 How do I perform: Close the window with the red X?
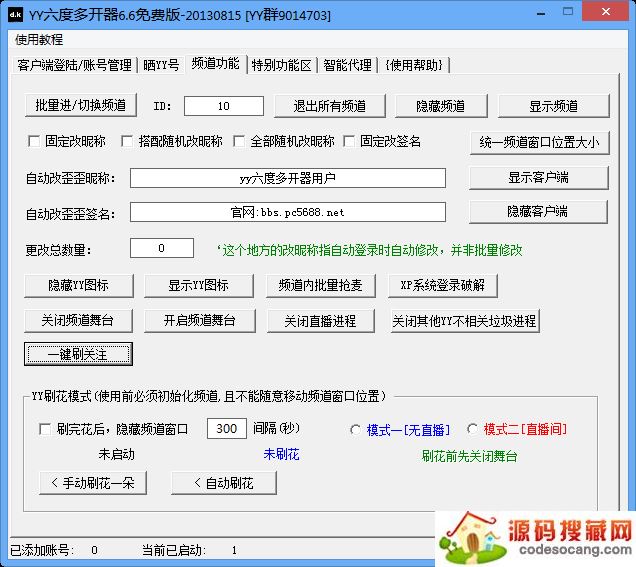coord(610,12)
